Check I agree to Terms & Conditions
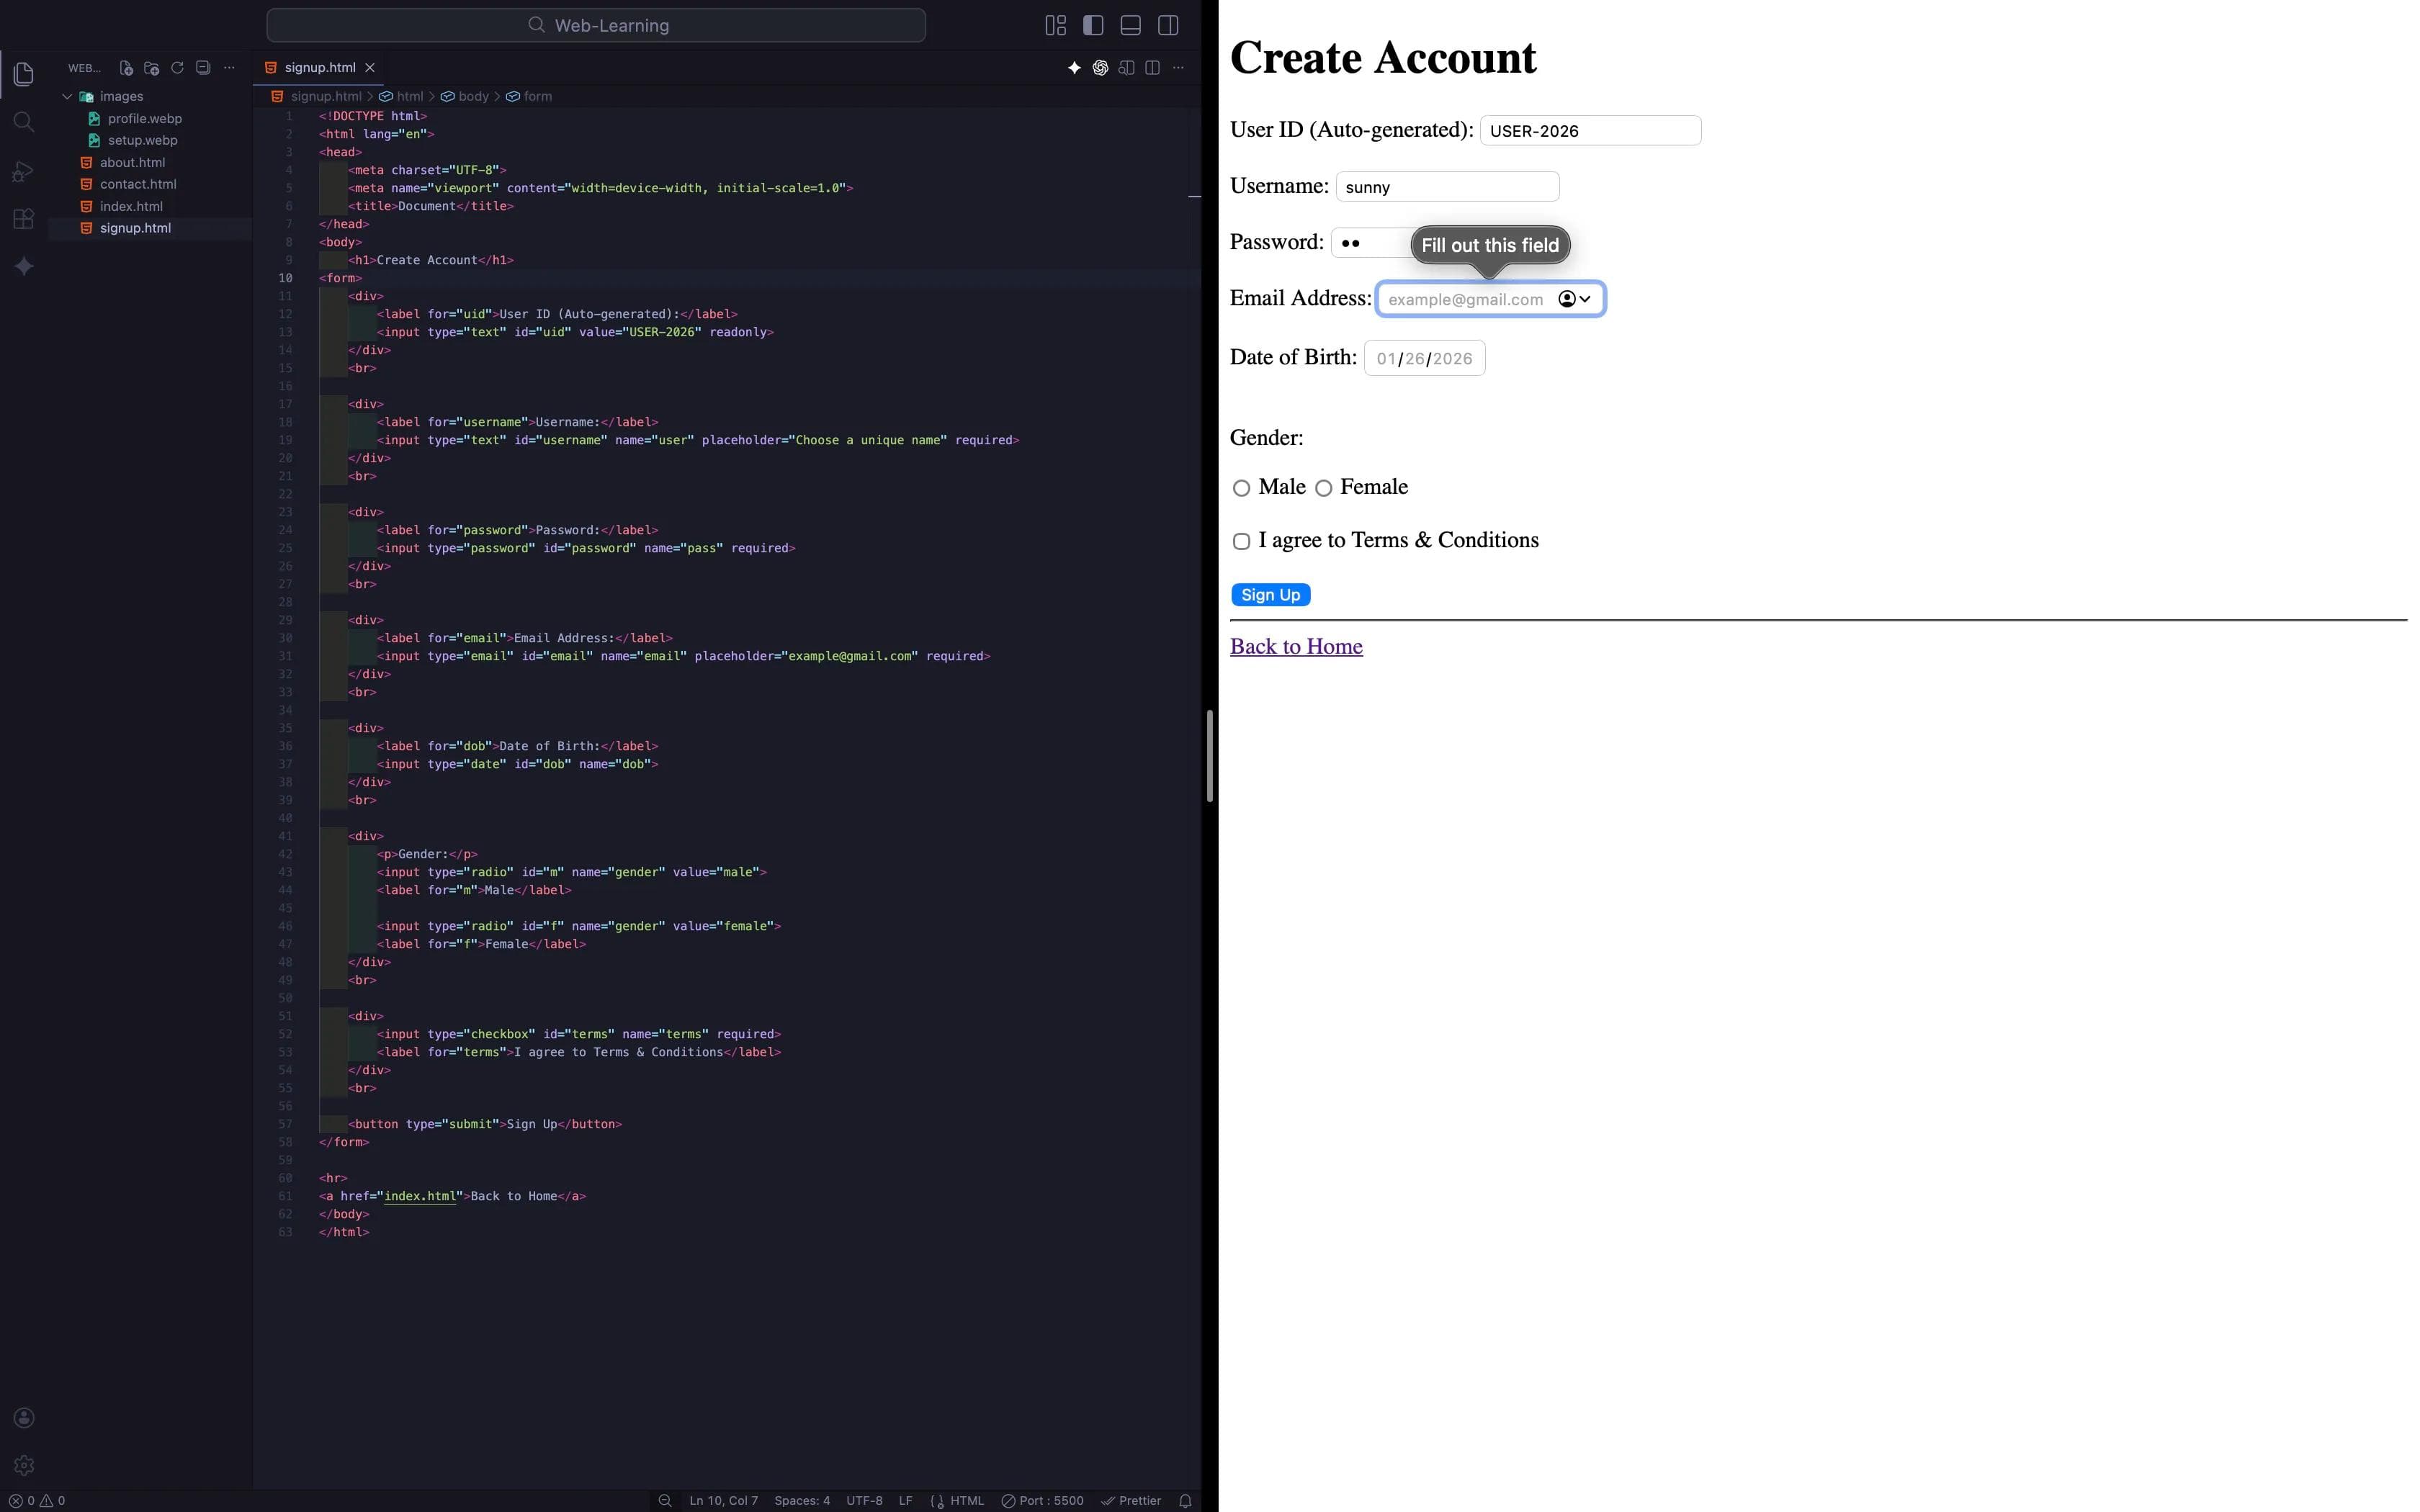The image size is (2420, 1512). (x=1241, y=541)
